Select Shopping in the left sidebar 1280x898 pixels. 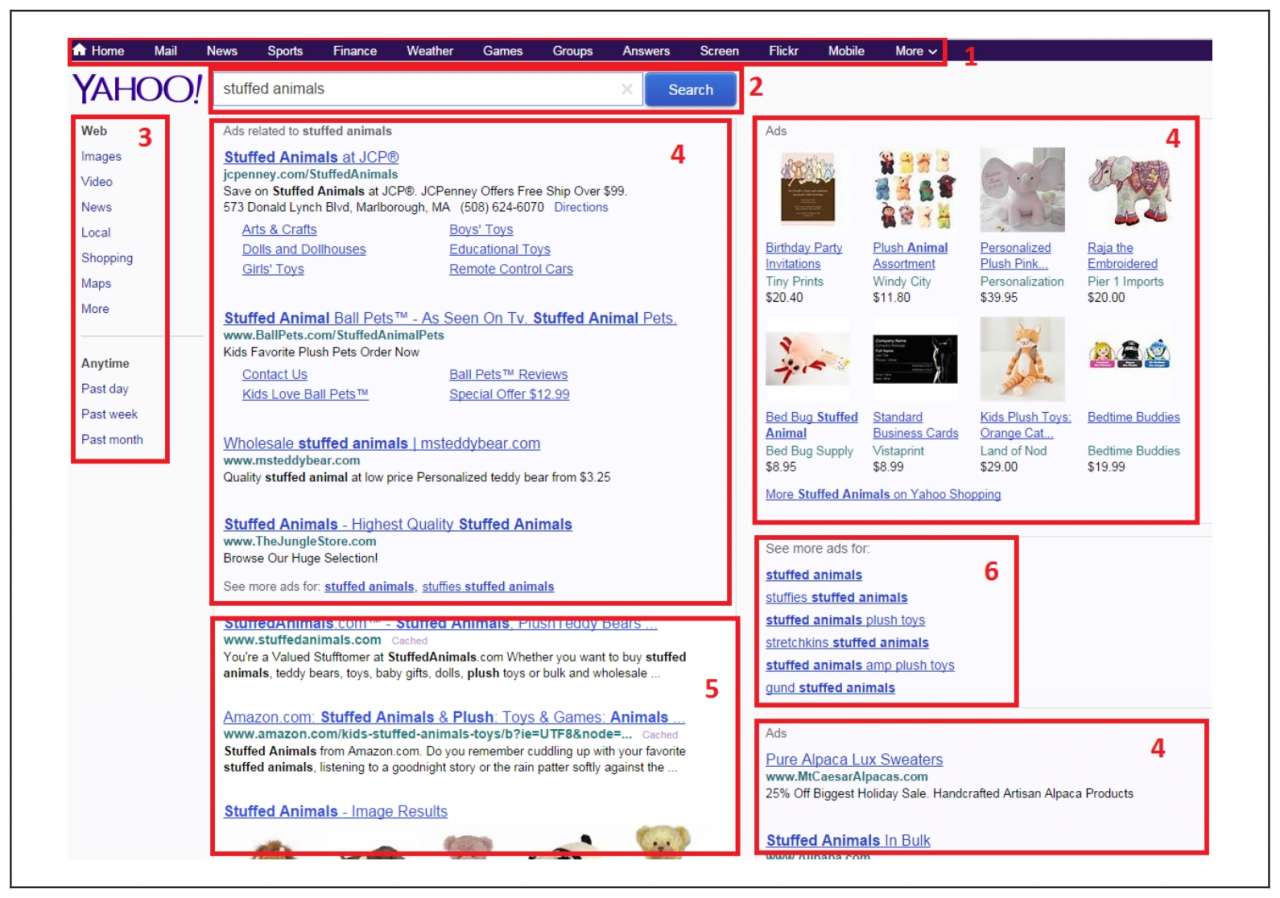click(x=107, y=258)
